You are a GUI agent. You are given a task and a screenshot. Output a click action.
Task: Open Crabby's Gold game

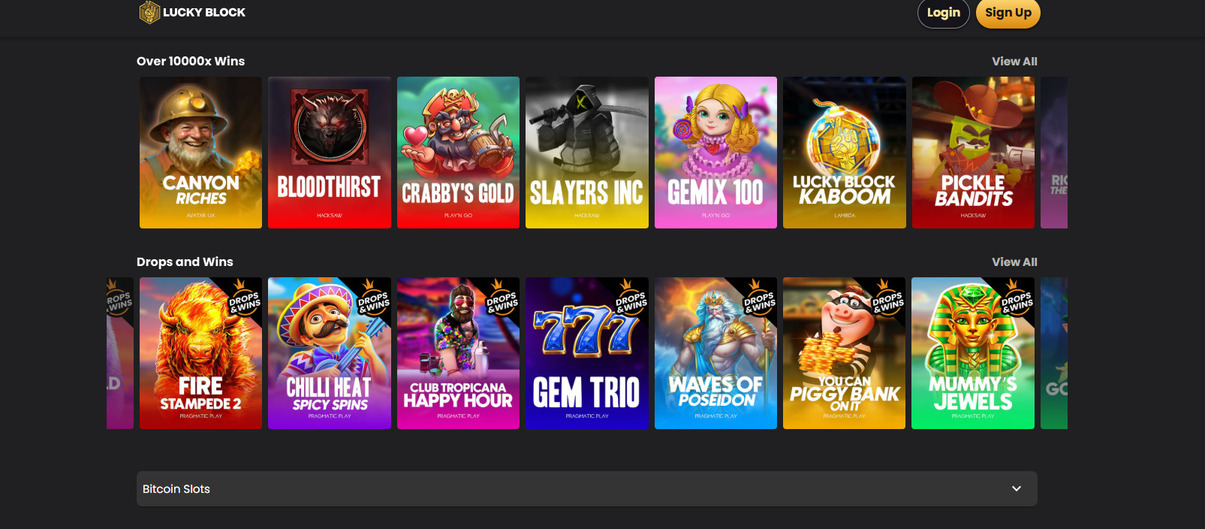458,153
